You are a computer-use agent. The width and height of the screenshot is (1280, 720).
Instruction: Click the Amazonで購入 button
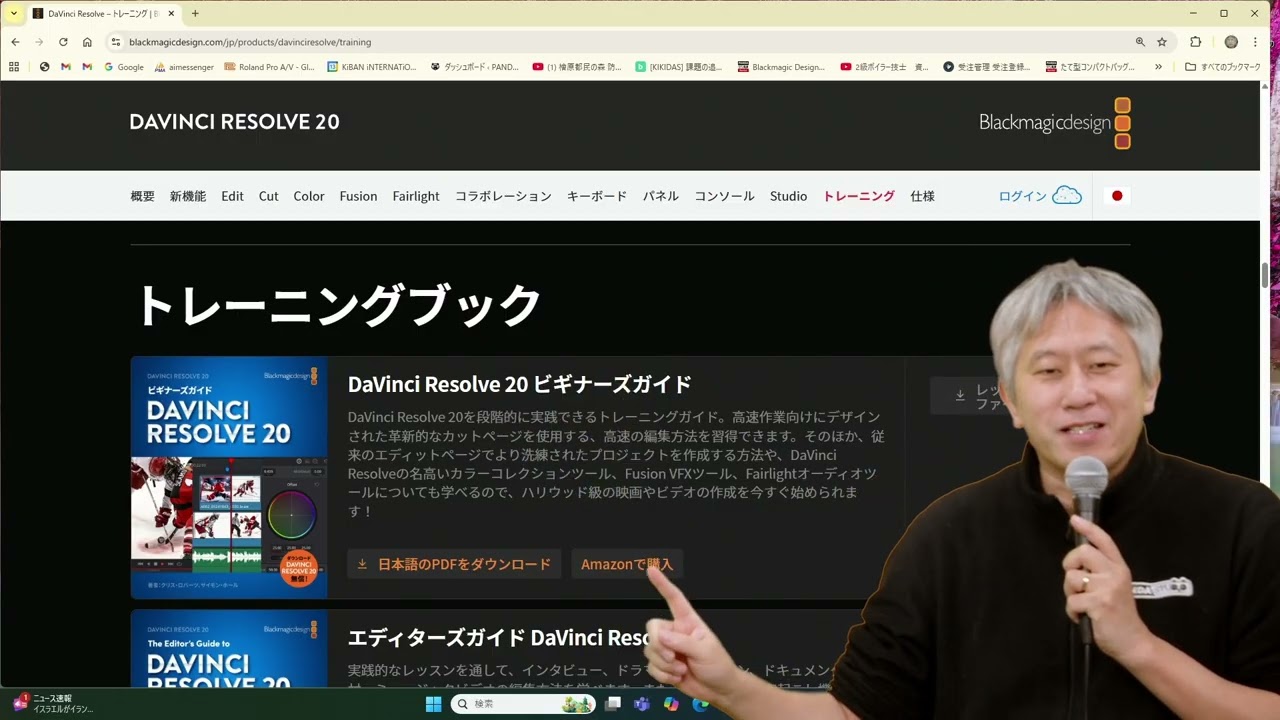click(627, 563)
